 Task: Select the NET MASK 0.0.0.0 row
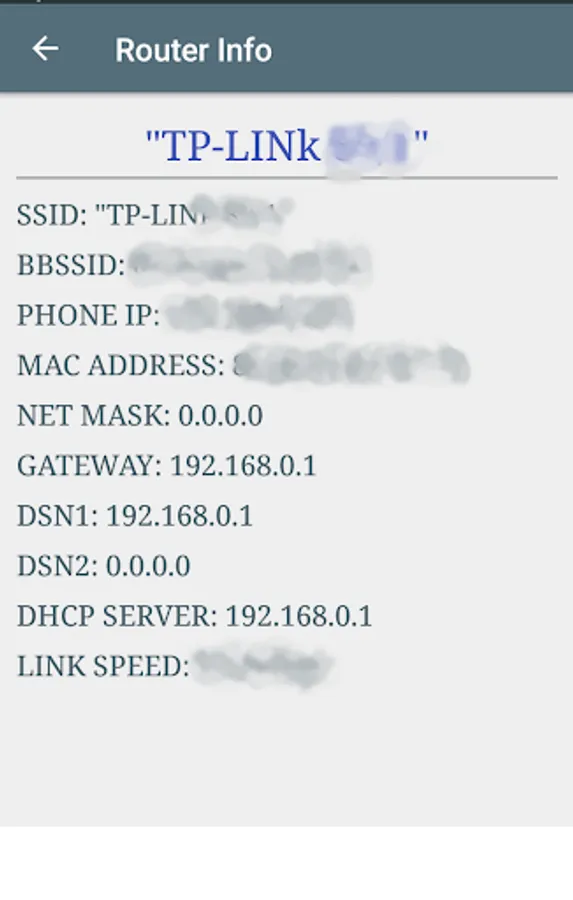pyautogui.click(x=140, y=416)
